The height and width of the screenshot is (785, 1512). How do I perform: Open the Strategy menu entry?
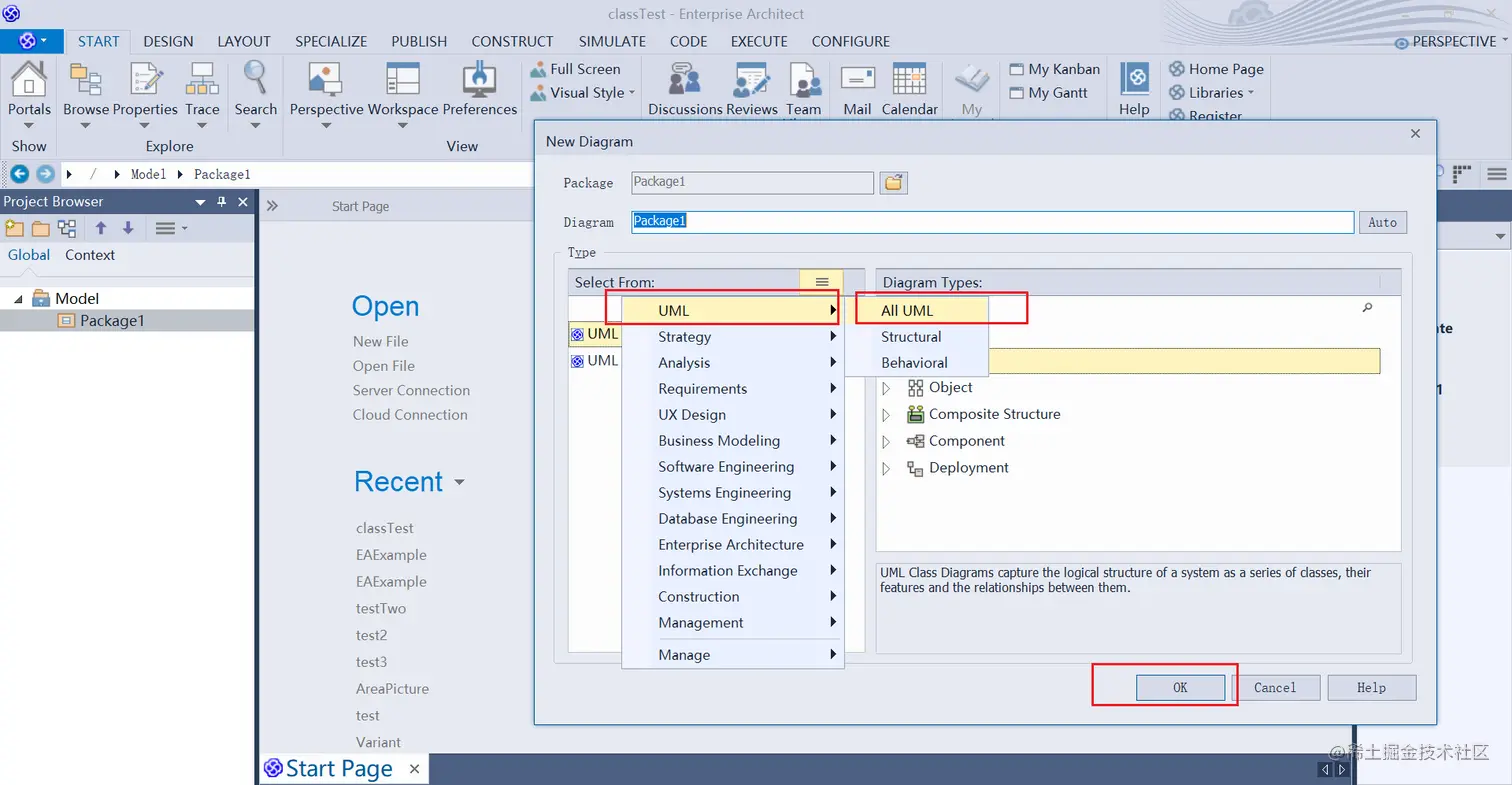coord(733,337)
